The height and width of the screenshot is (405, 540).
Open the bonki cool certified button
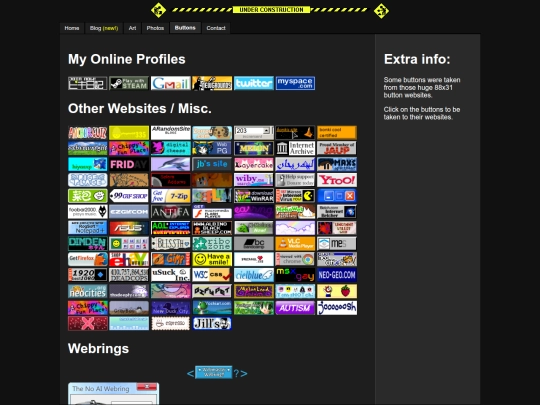pyautogui.click(x=337, y=133)
